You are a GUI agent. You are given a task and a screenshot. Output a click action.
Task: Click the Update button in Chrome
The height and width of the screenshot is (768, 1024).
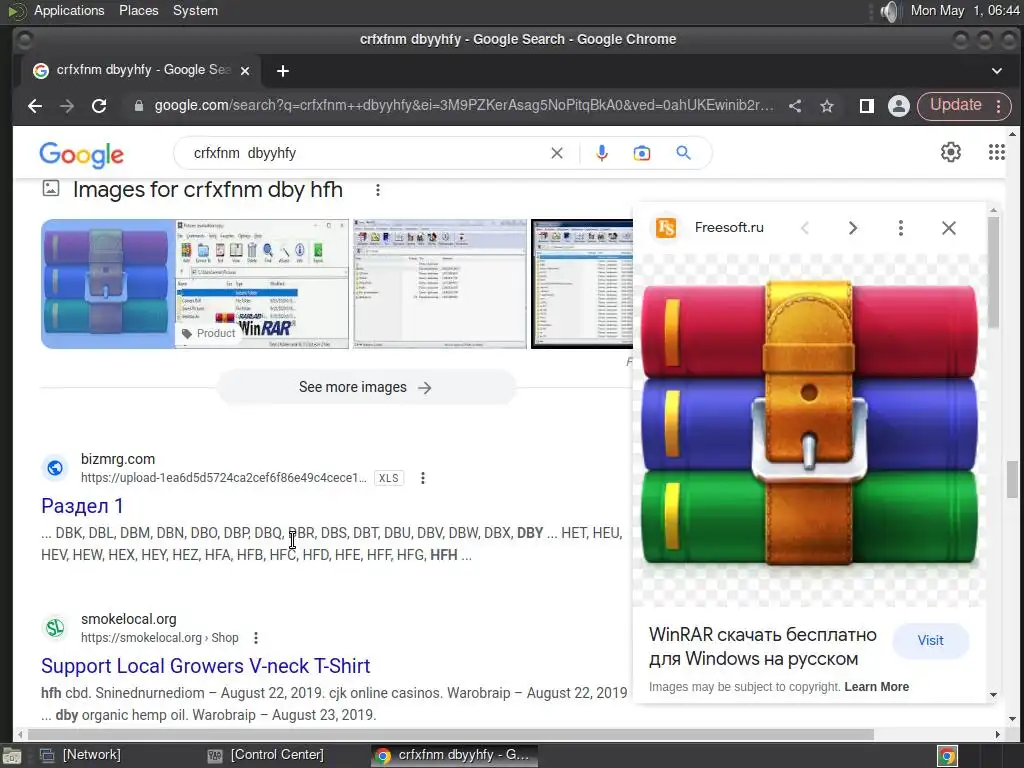click(x=955, y=105)
